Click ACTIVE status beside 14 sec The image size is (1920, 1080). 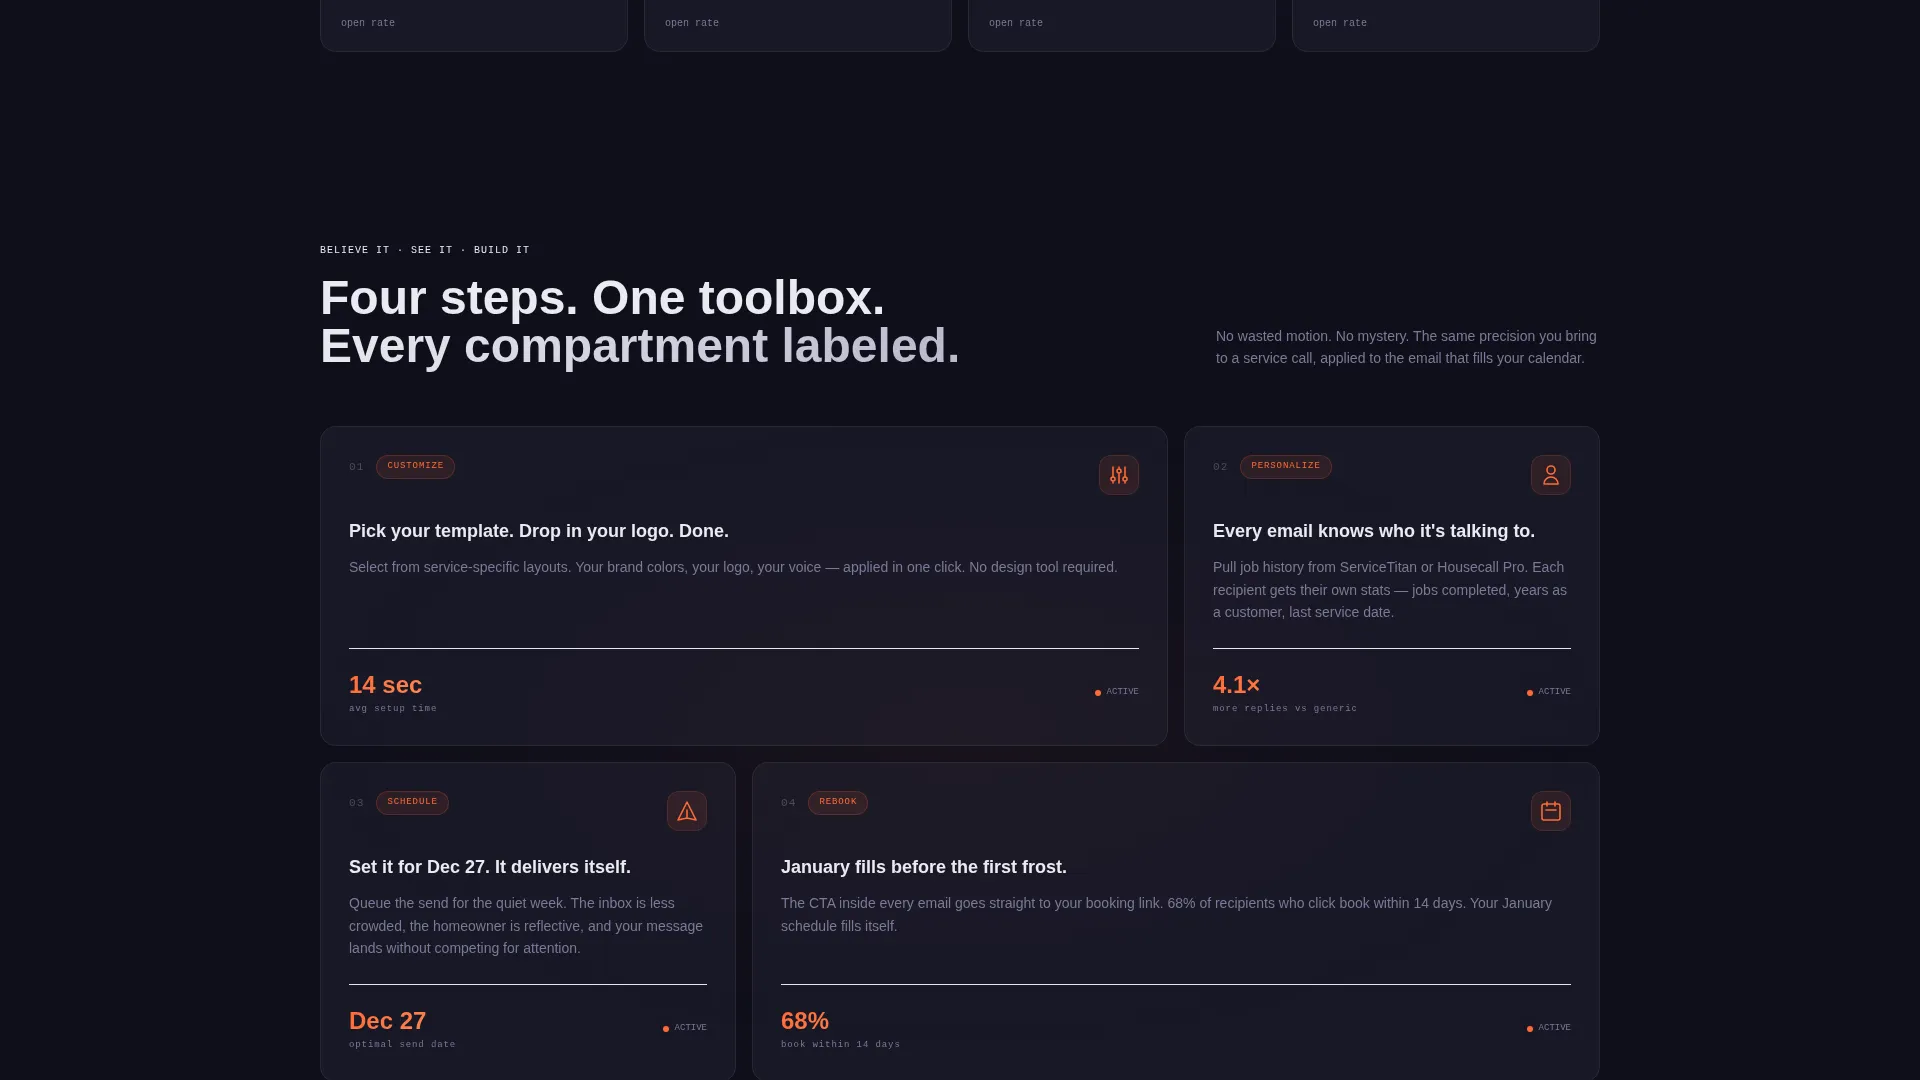click(1117, 692)
